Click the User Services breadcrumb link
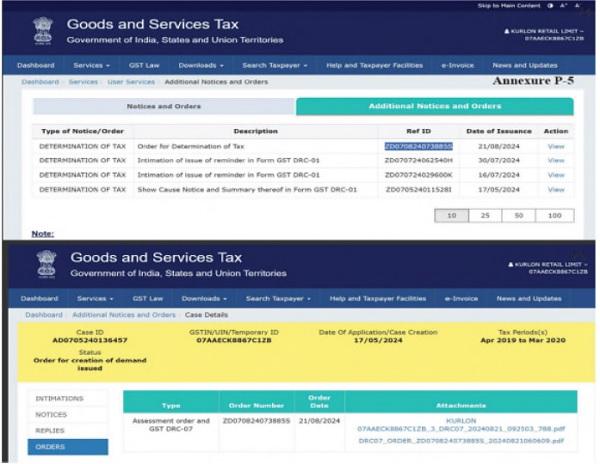600x464 pixels. point(131,82)
